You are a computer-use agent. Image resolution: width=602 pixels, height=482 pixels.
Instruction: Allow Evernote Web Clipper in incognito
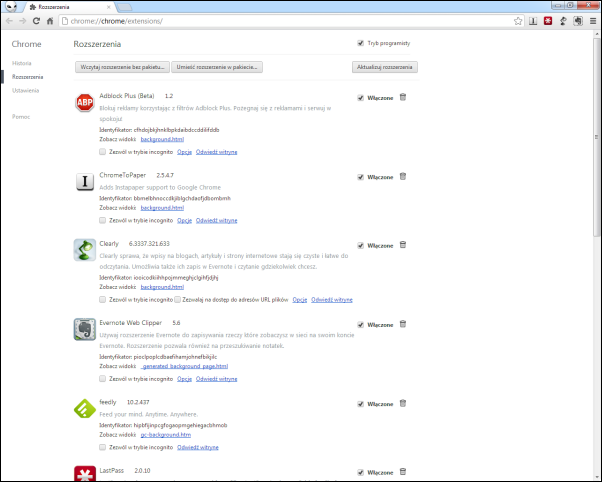103,379
